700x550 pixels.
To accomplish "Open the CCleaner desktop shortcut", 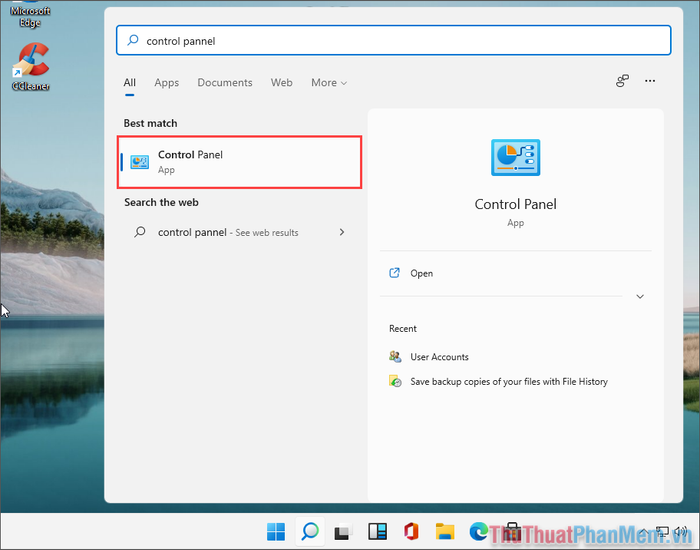I will (x=31, y=67).
